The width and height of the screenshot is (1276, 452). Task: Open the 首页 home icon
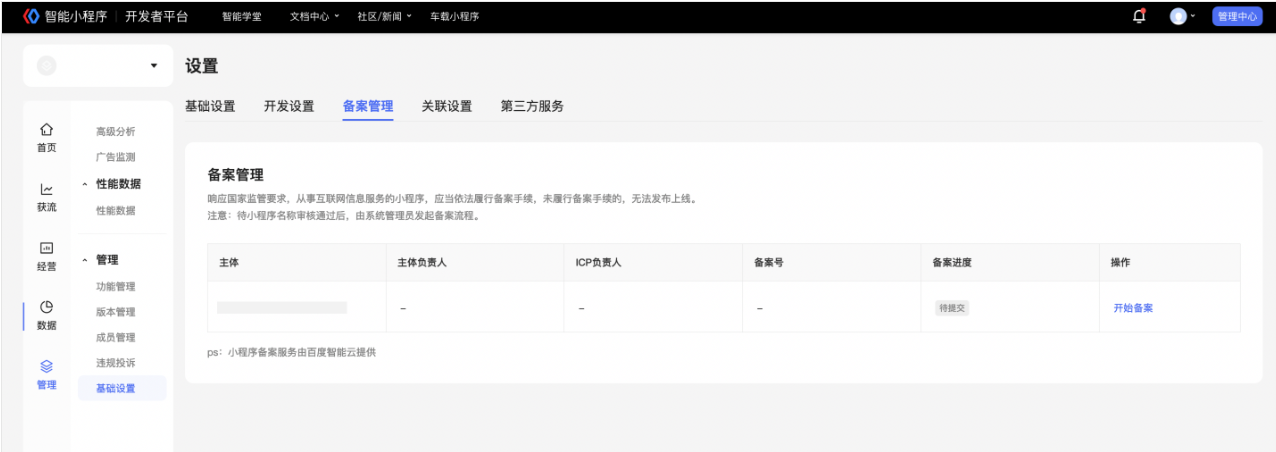46,130
